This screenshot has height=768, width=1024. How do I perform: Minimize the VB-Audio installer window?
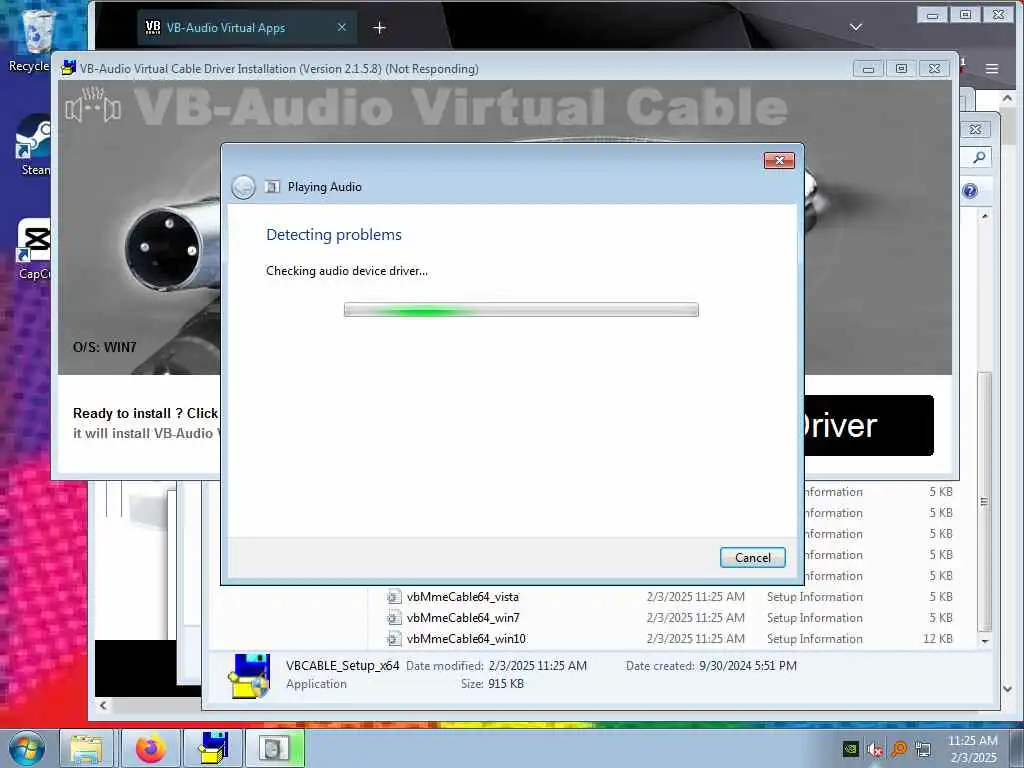click(x=868, y=69)
